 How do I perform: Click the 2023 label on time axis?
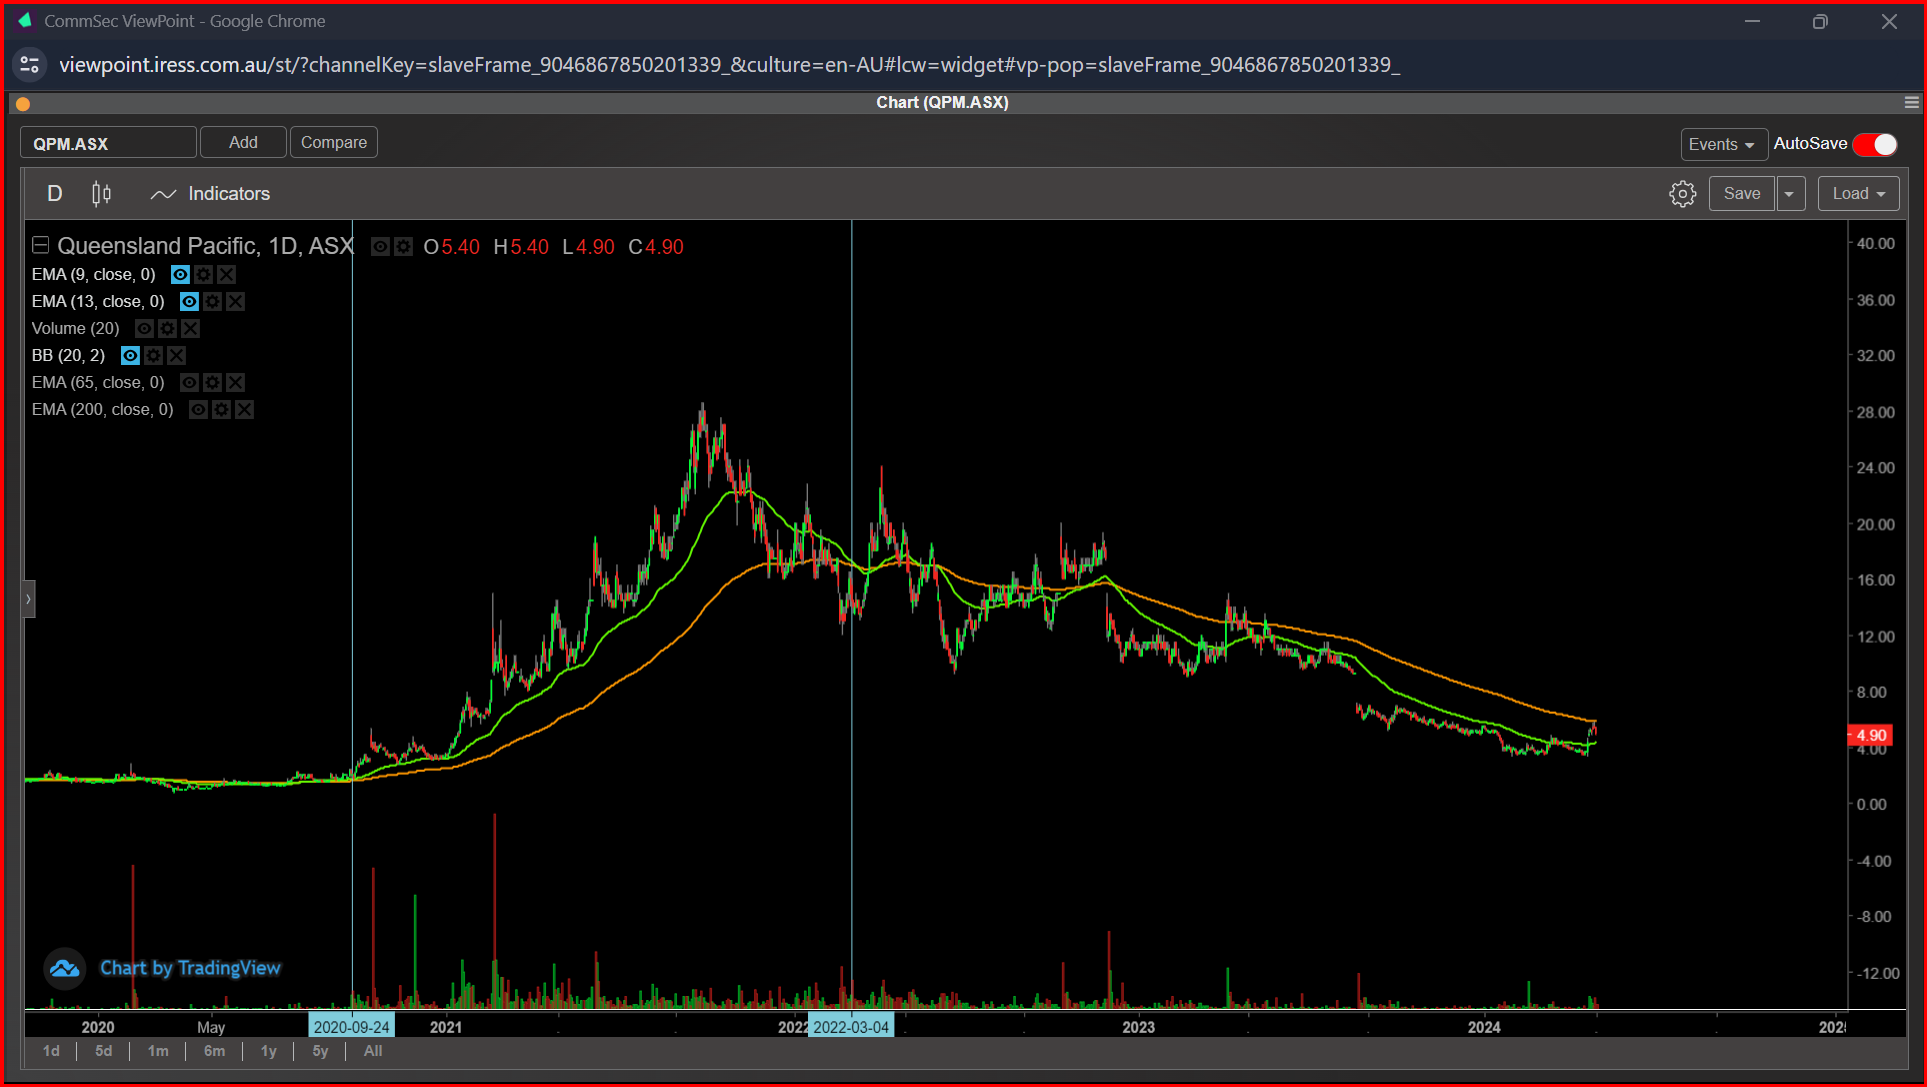[x=1138, y=1027]
